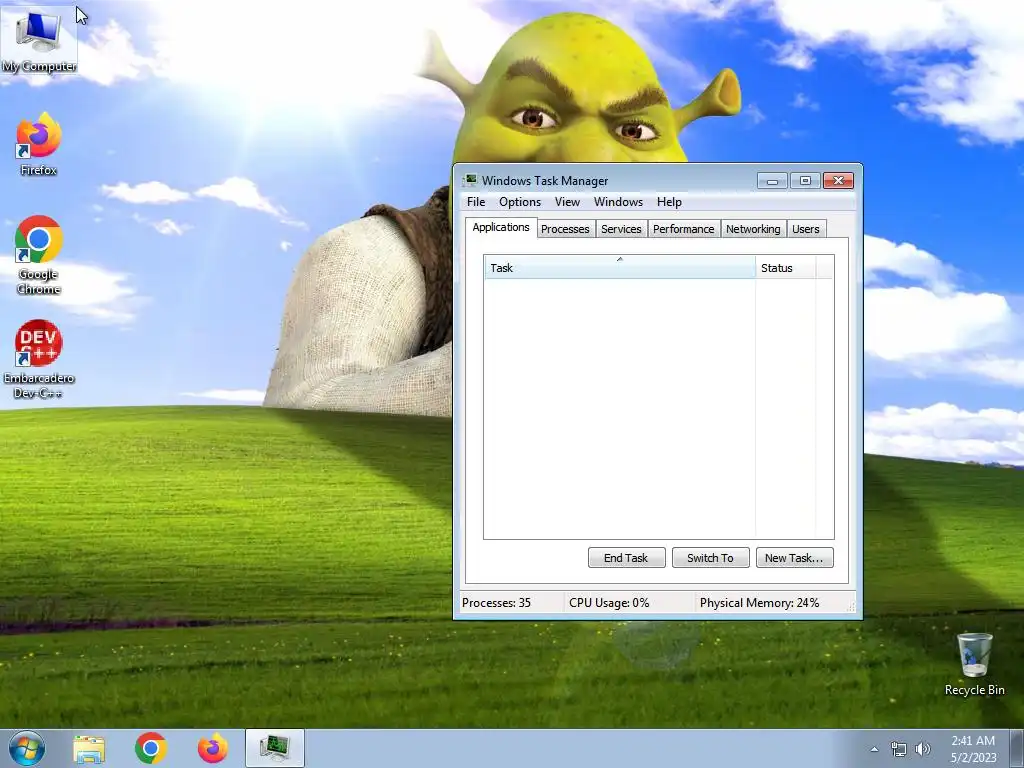This screenshot has width=1024, height=768.
Task: Open Google Chrome desktop shortcut
Action: [x=39, y=255]
